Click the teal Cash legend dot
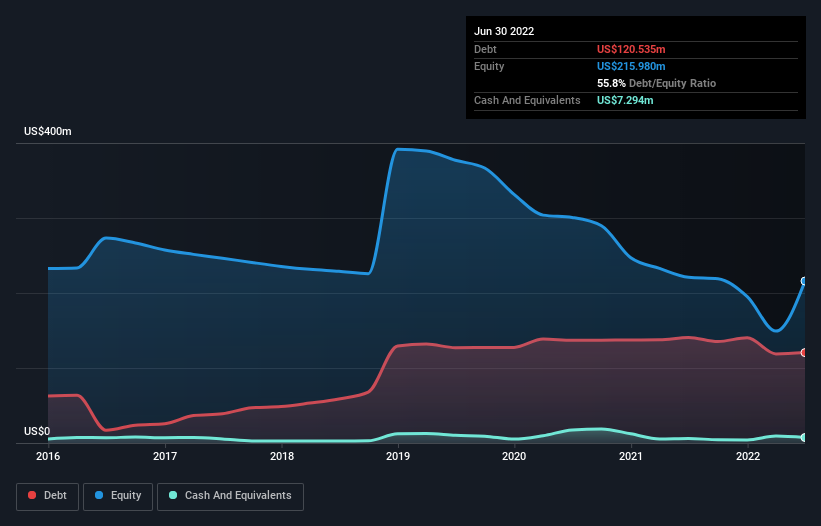 (x=173, y=495)
